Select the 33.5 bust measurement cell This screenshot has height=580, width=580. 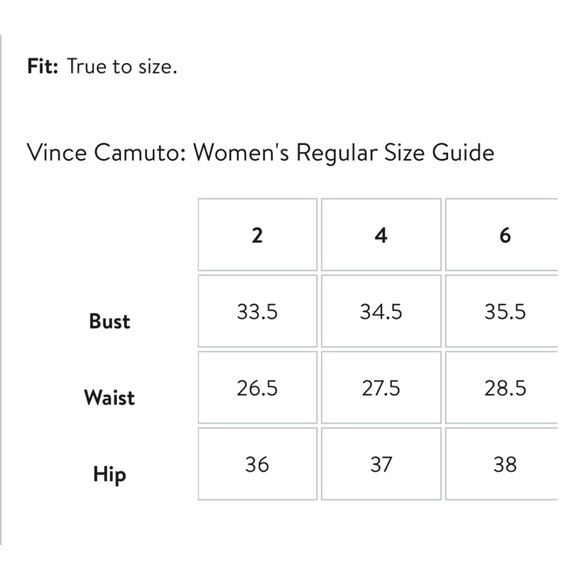[257, 311]
